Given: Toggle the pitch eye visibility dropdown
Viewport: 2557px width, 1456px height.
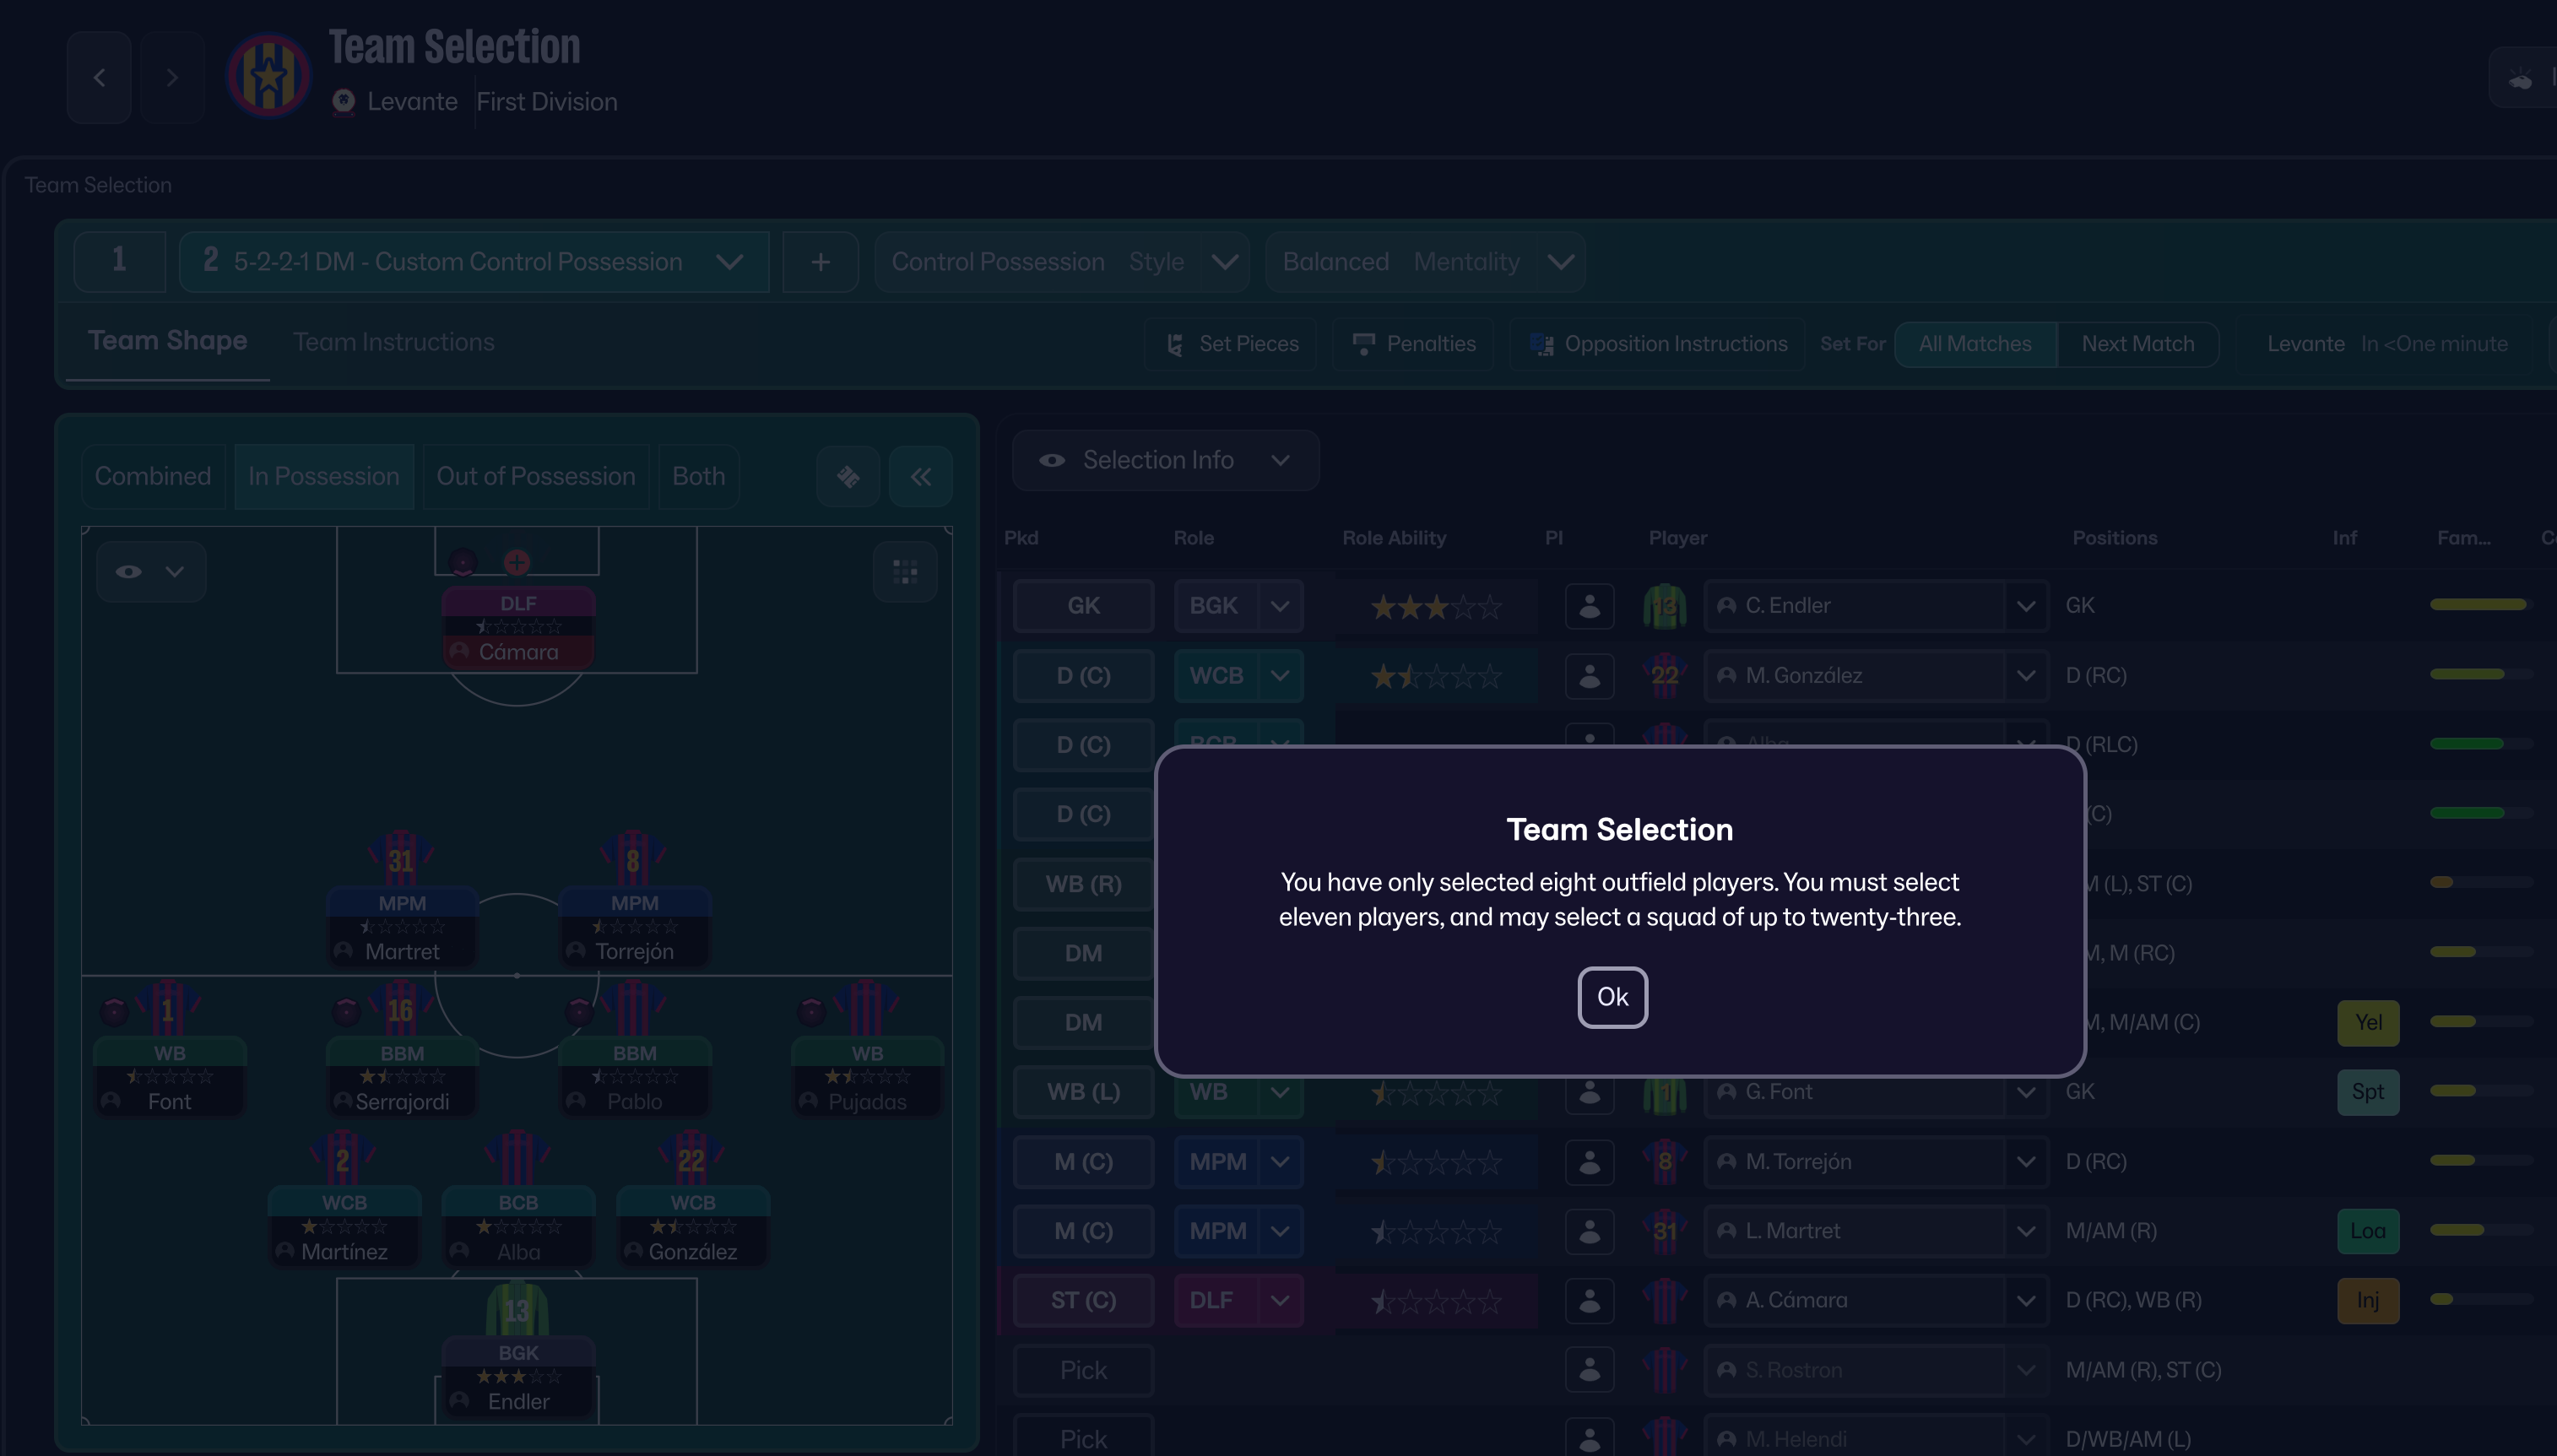Looking at the screenshot, I should pyautogui.click(x=151, y=572).
